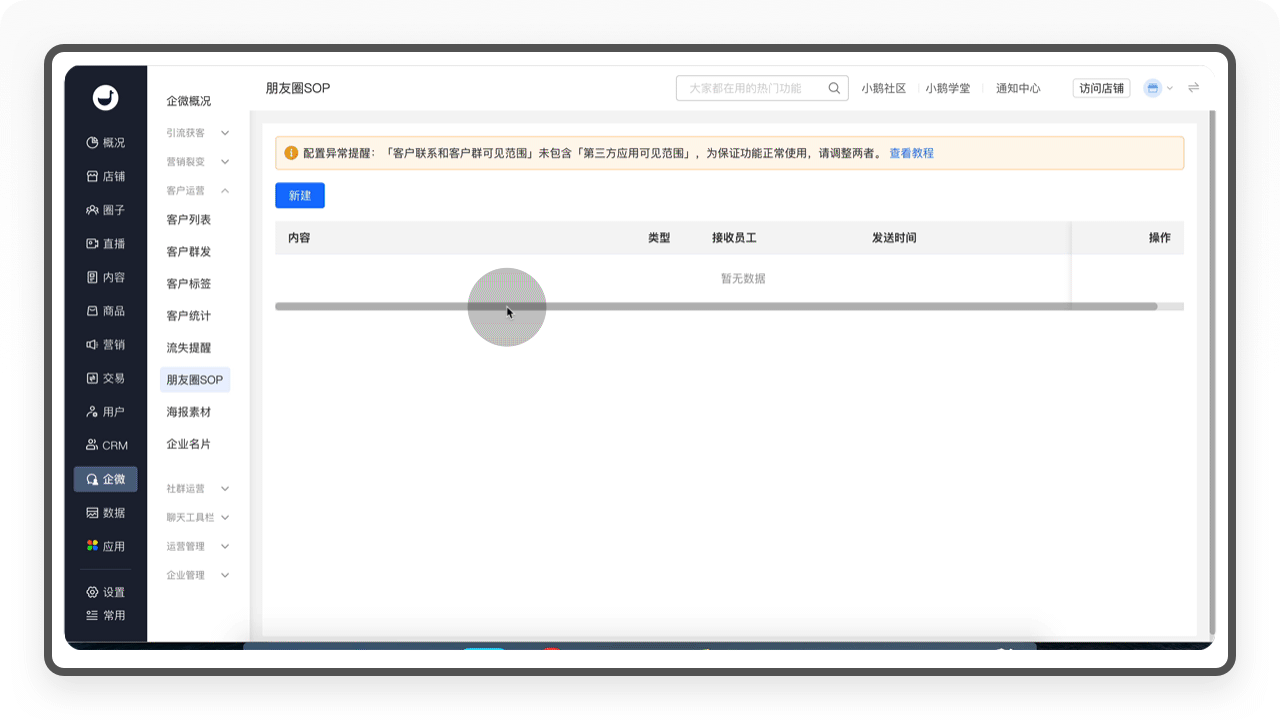Click the 访问店铺 button
Image resolution: width=1280 pixels, height=720 pixels.
click(x=1101, y=88)
